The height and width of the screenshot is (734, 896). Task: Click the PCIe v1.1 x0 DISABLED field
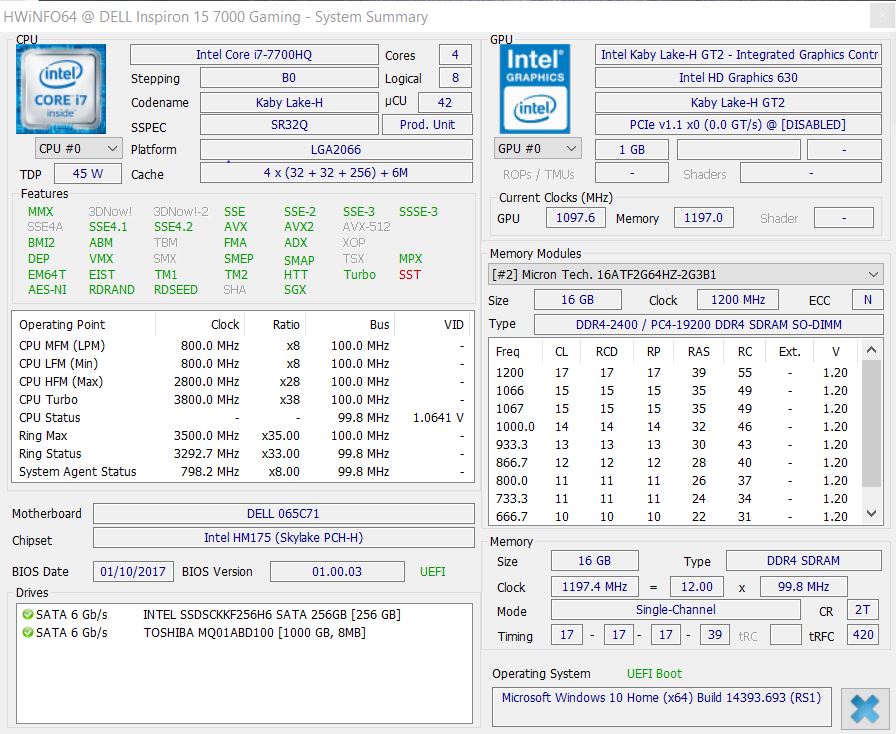coord(738,125)
